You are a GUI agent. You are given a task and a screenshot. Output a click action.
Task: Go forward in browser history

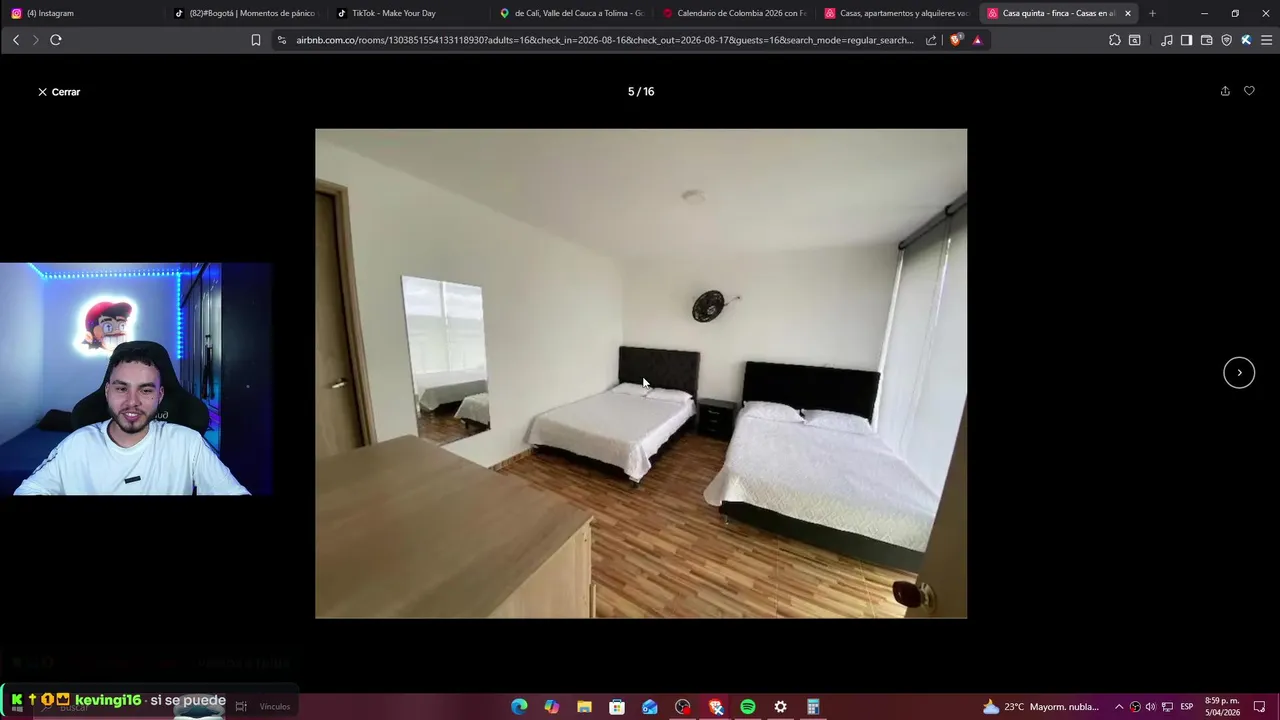[35, 40]
